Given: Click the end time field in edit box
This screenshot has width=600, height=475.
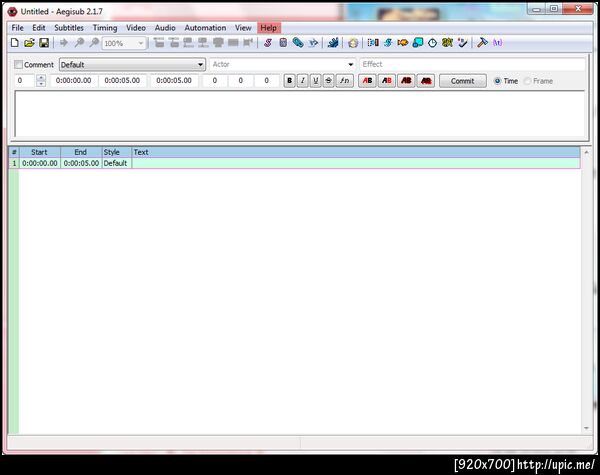Looking at the screenshot, I should [122, 81].
